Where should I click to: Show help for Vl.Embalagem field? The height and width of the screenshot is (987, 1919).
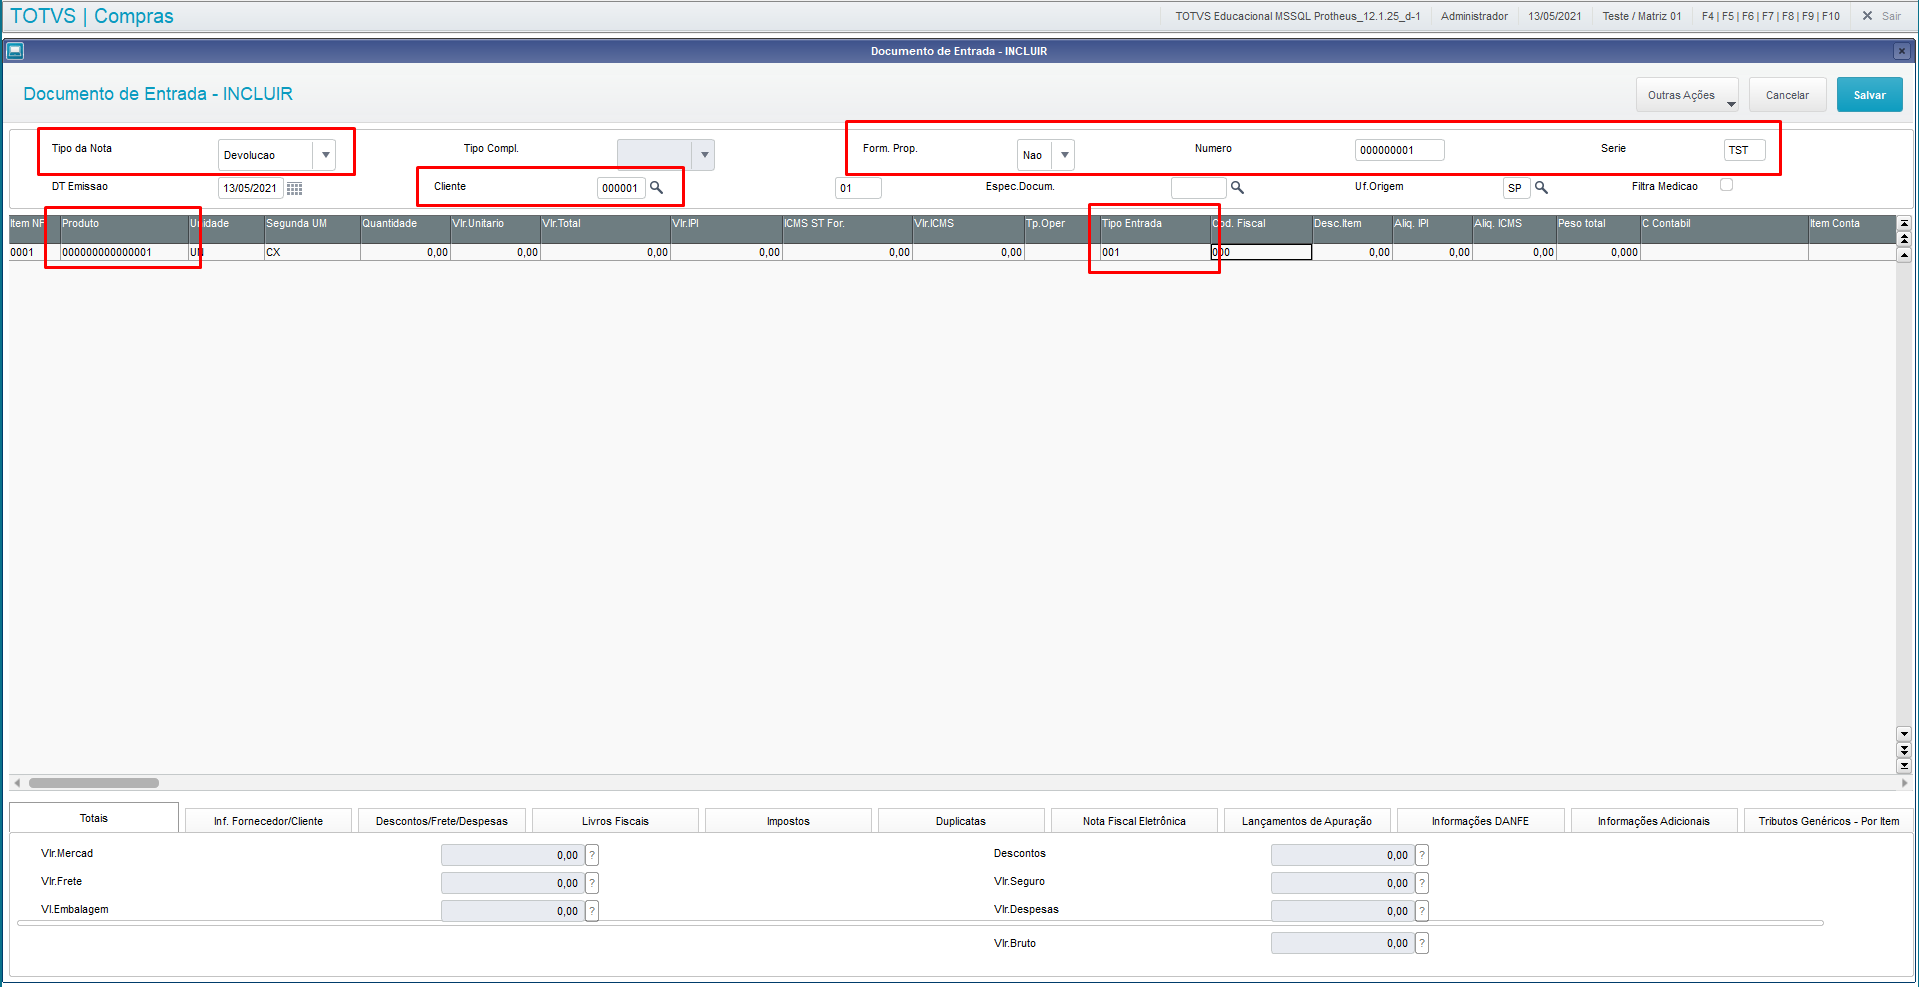point(592,911)
